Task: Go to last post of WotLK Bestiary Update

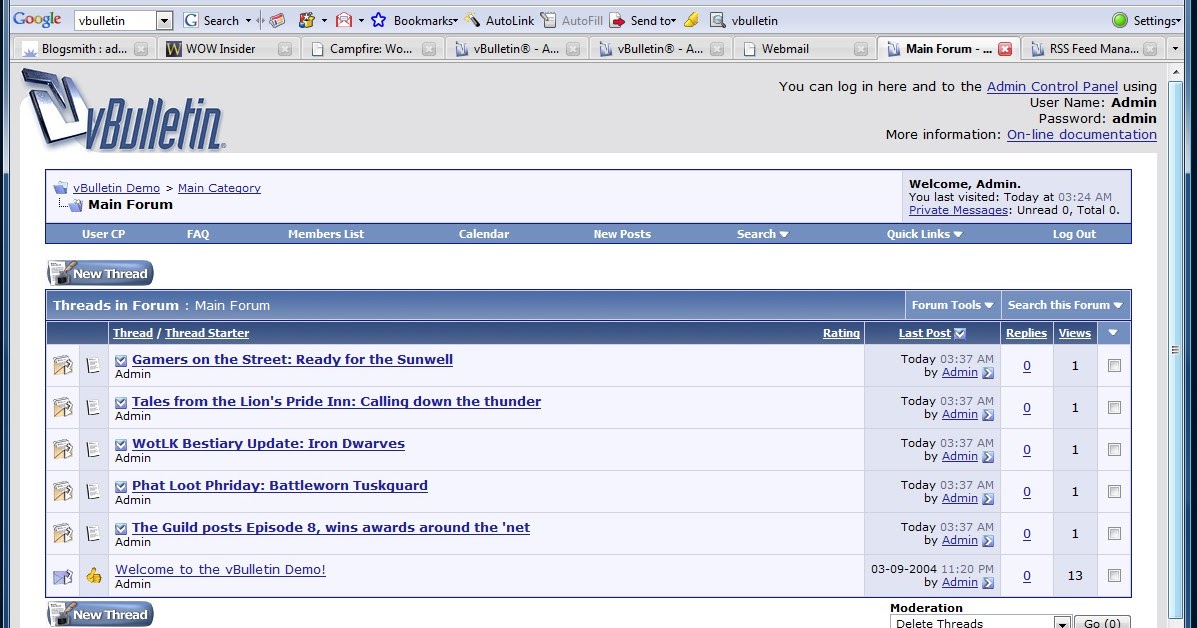Action: click(988, 457)
